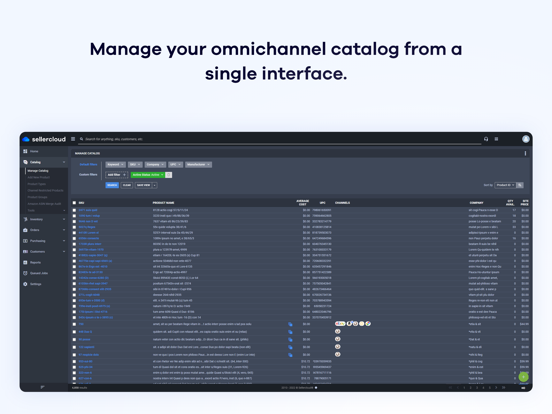Open the user profile avatar
The image size is (552, 414).
(526, 139)
